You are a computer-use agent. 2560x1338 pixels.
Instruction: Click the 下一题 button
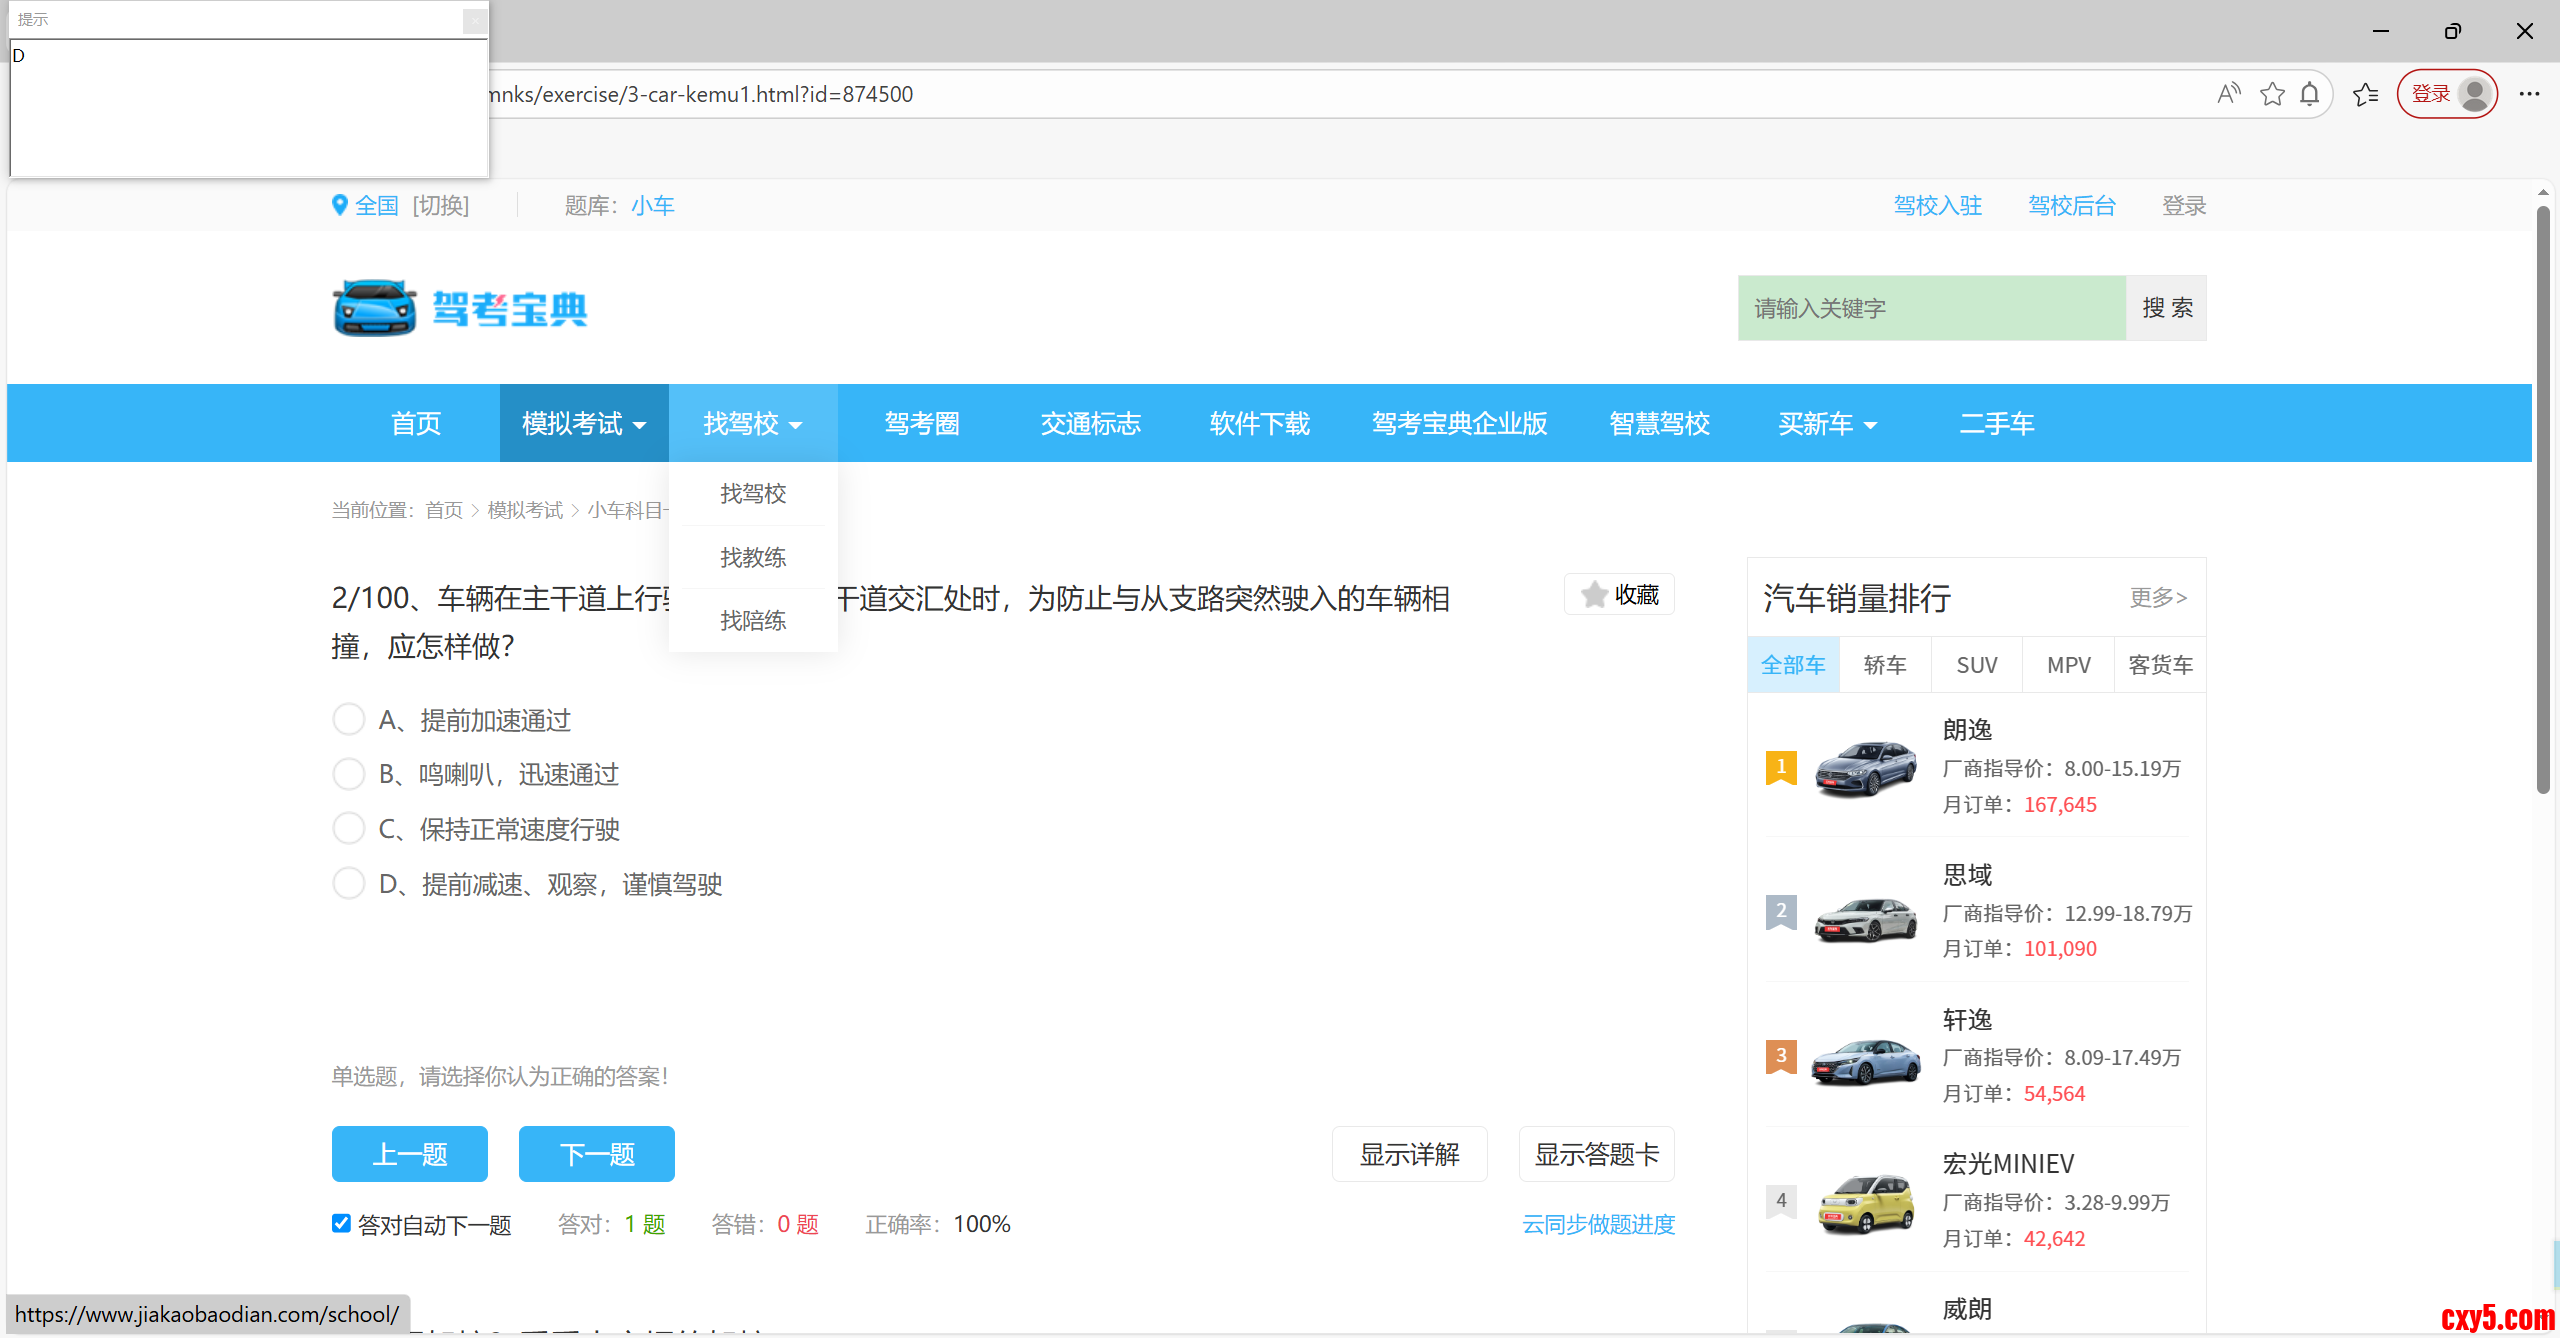pos(596,1154)
